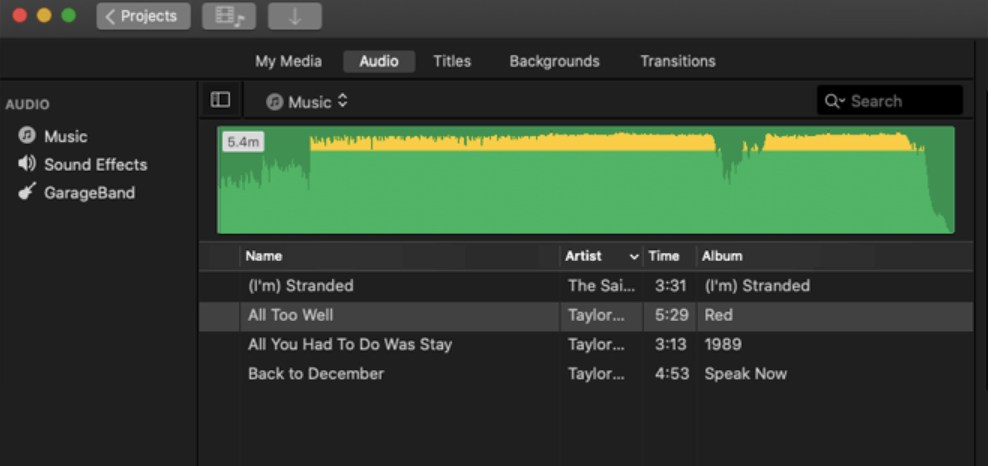Toggle the sidebar visibility icon

[x=220, y=100]
